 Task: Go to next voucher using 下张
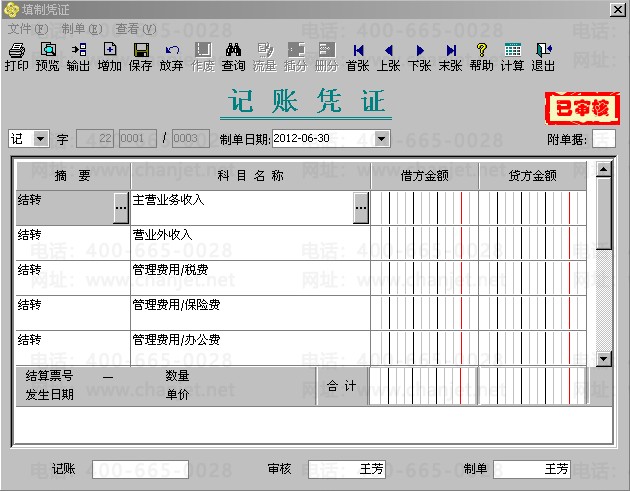pyautogui.click(x=419, y=56)
